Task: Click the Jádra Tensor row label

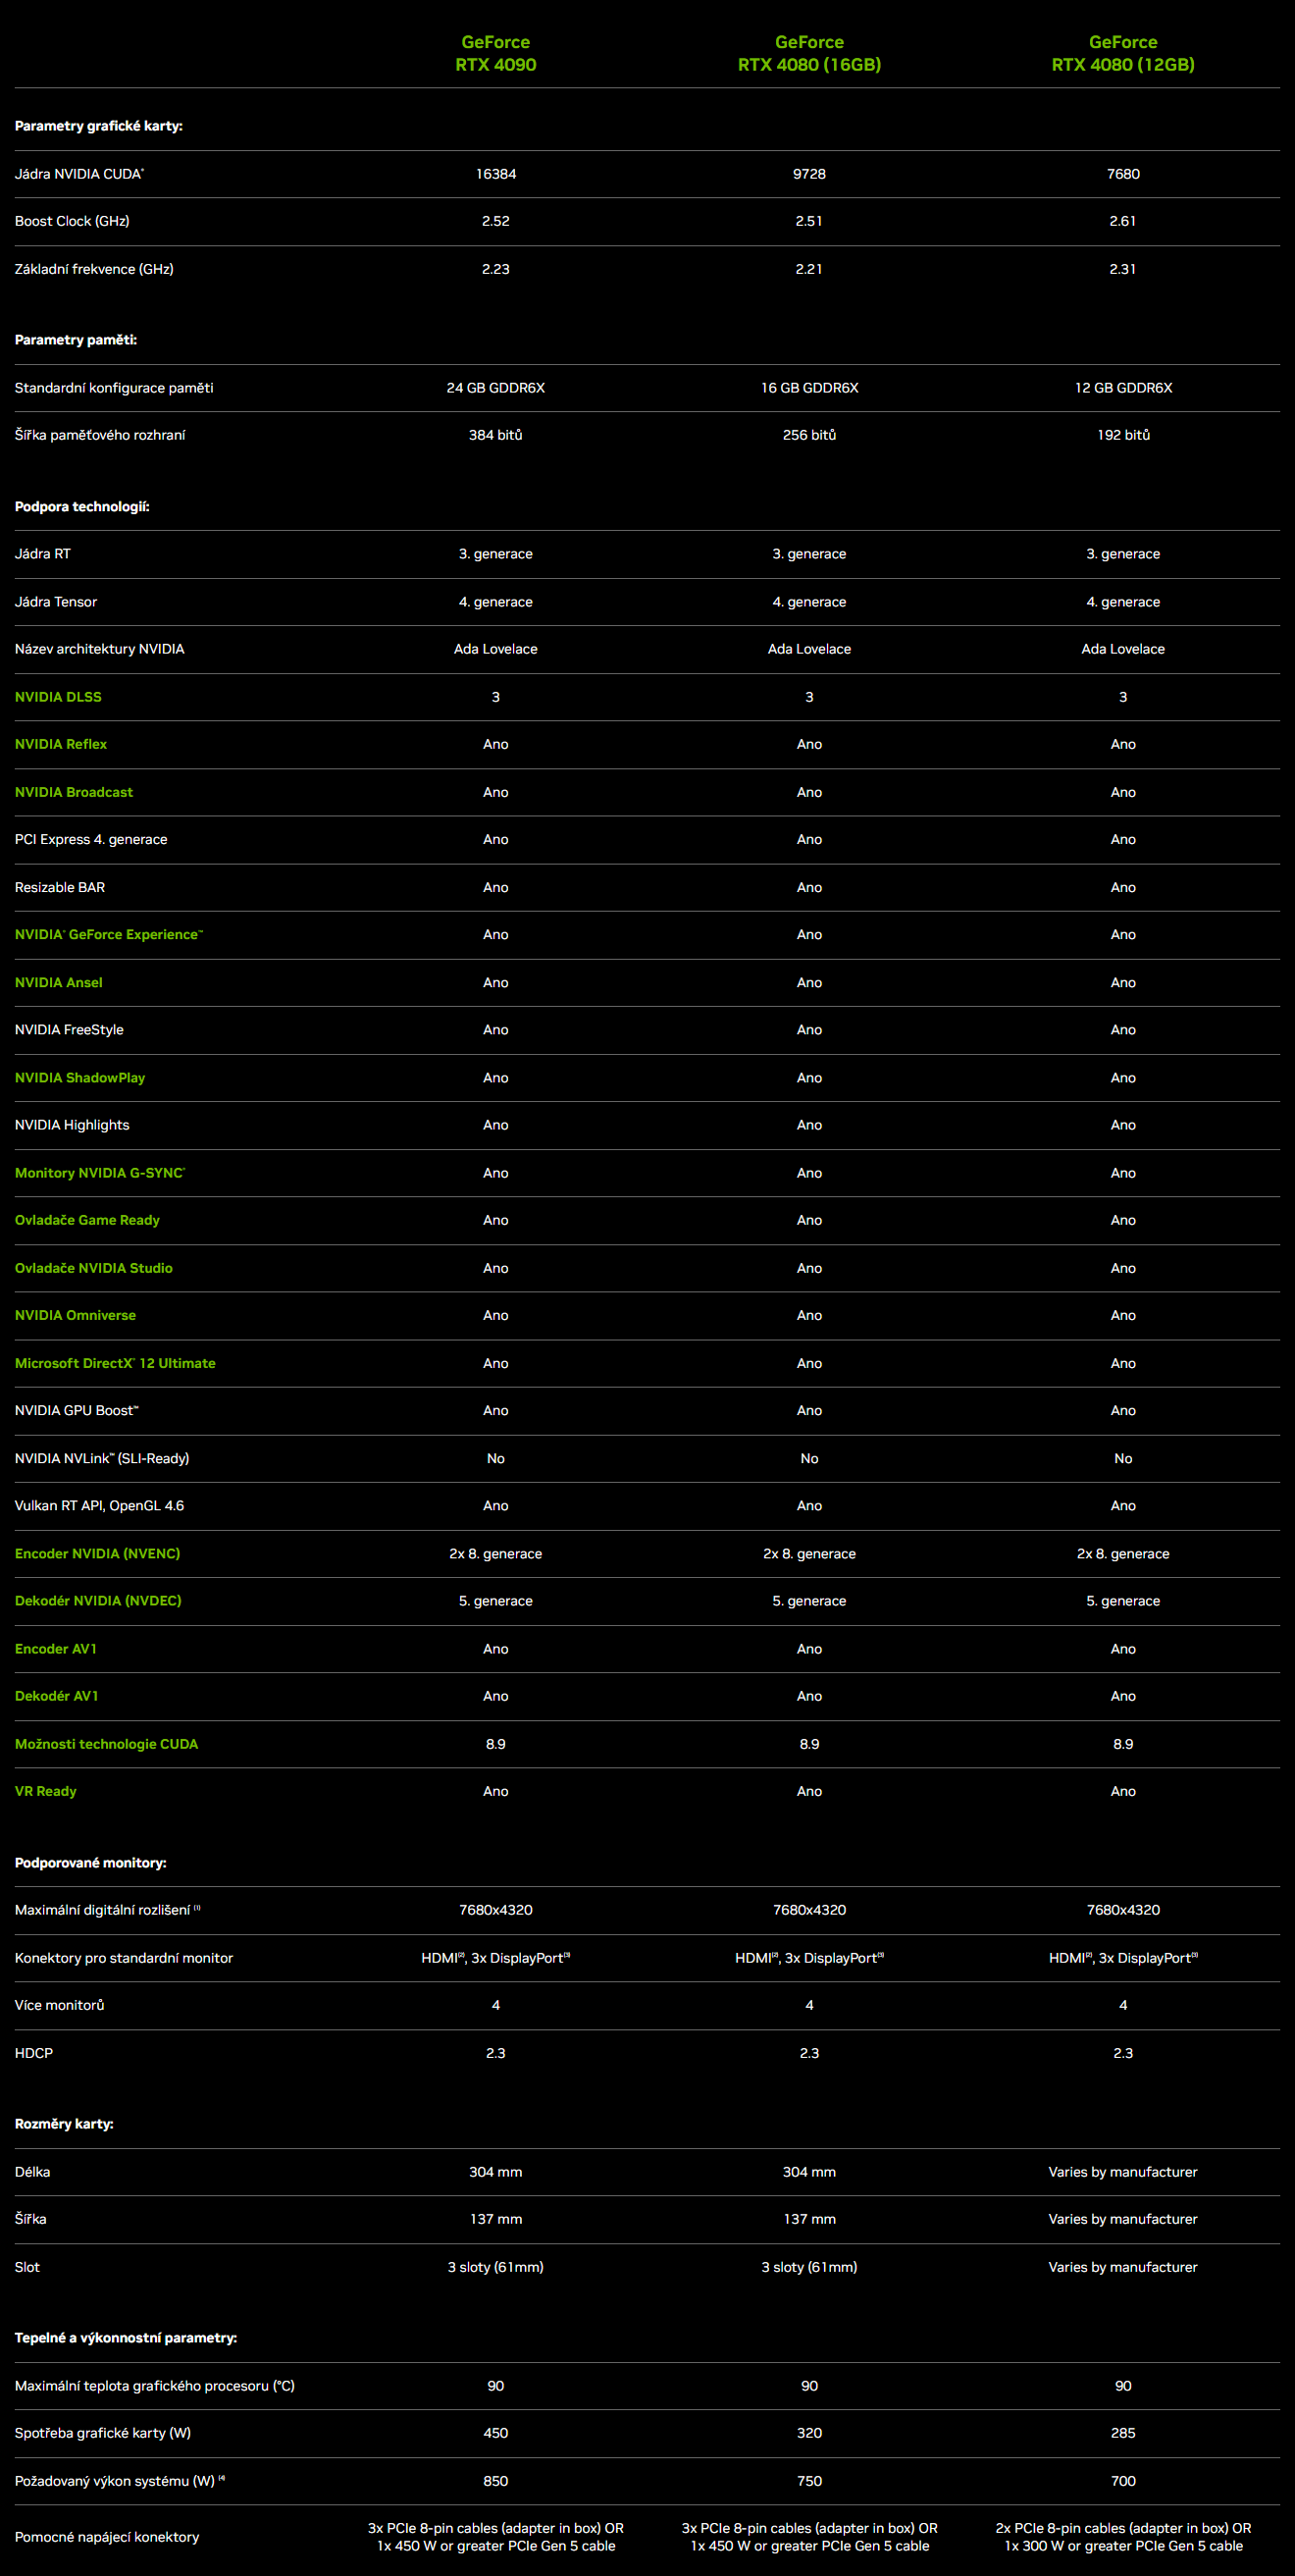Action: tap(56, 602)
